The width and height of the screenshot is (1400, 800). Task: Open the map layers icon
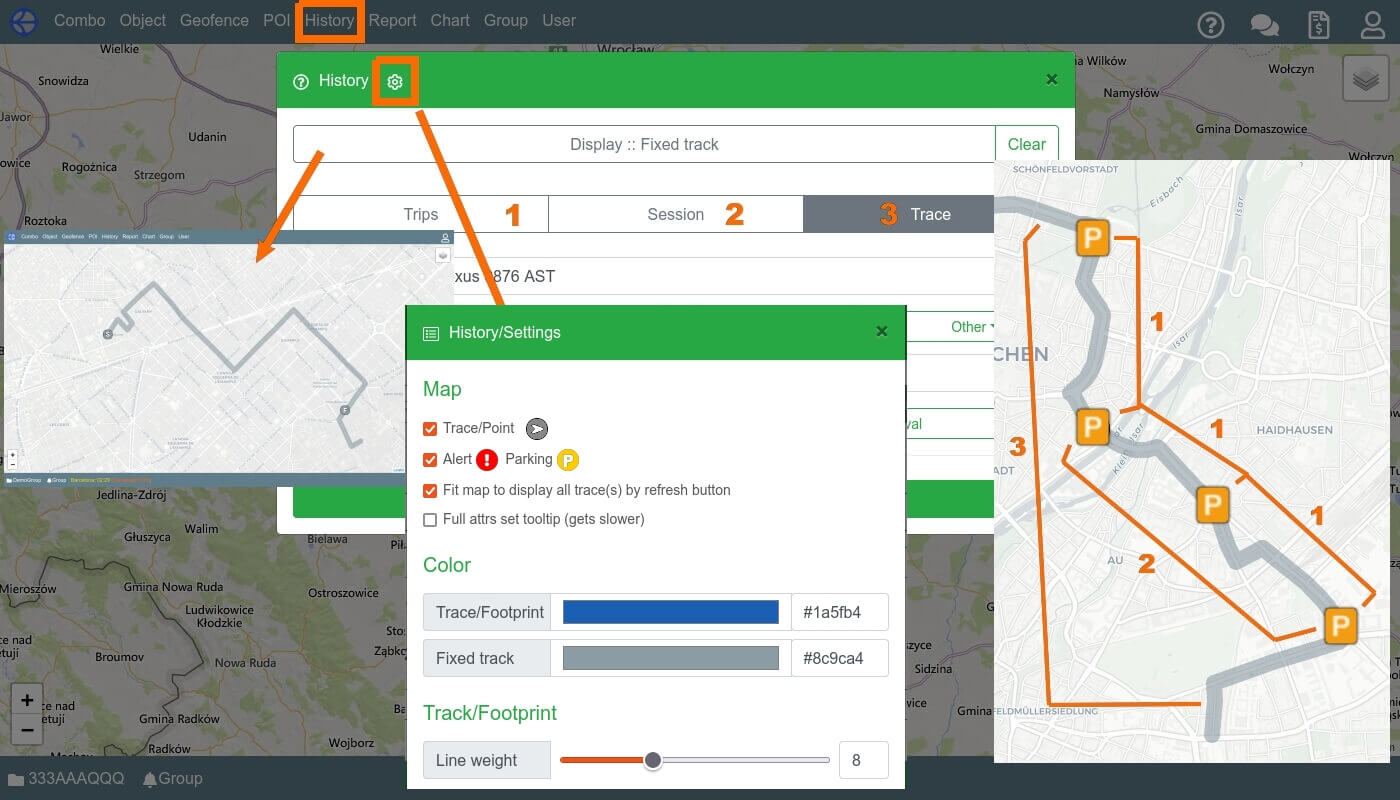[x=1366, y=80]
